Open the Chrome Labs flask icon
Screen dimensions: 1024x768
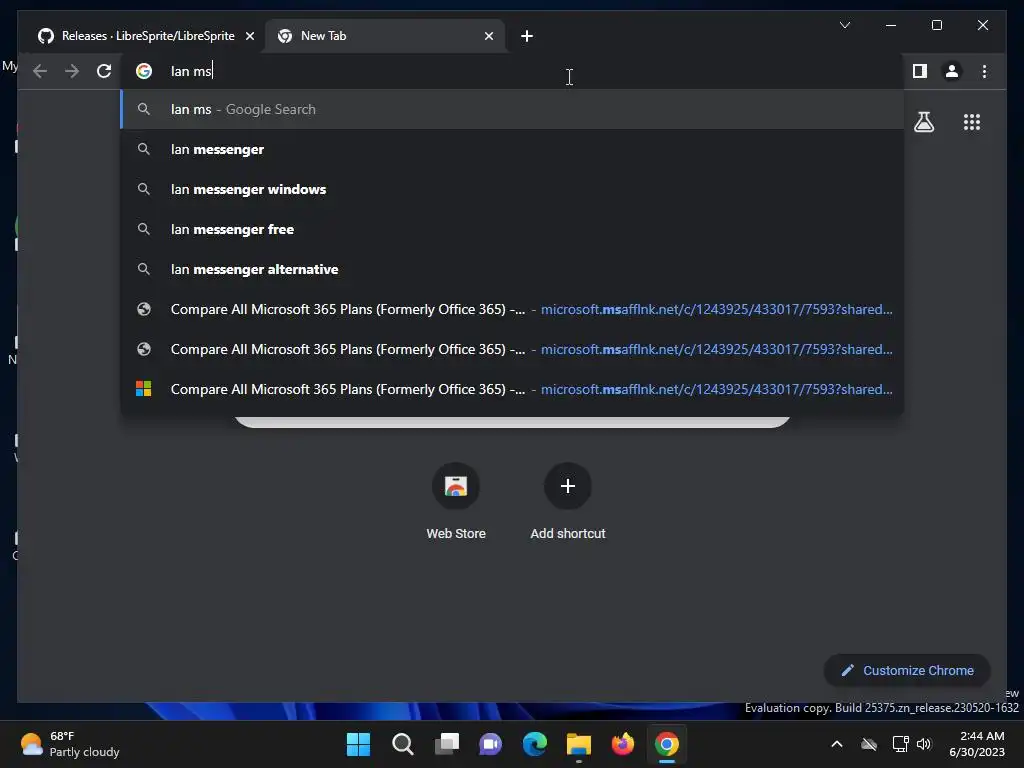924,122
